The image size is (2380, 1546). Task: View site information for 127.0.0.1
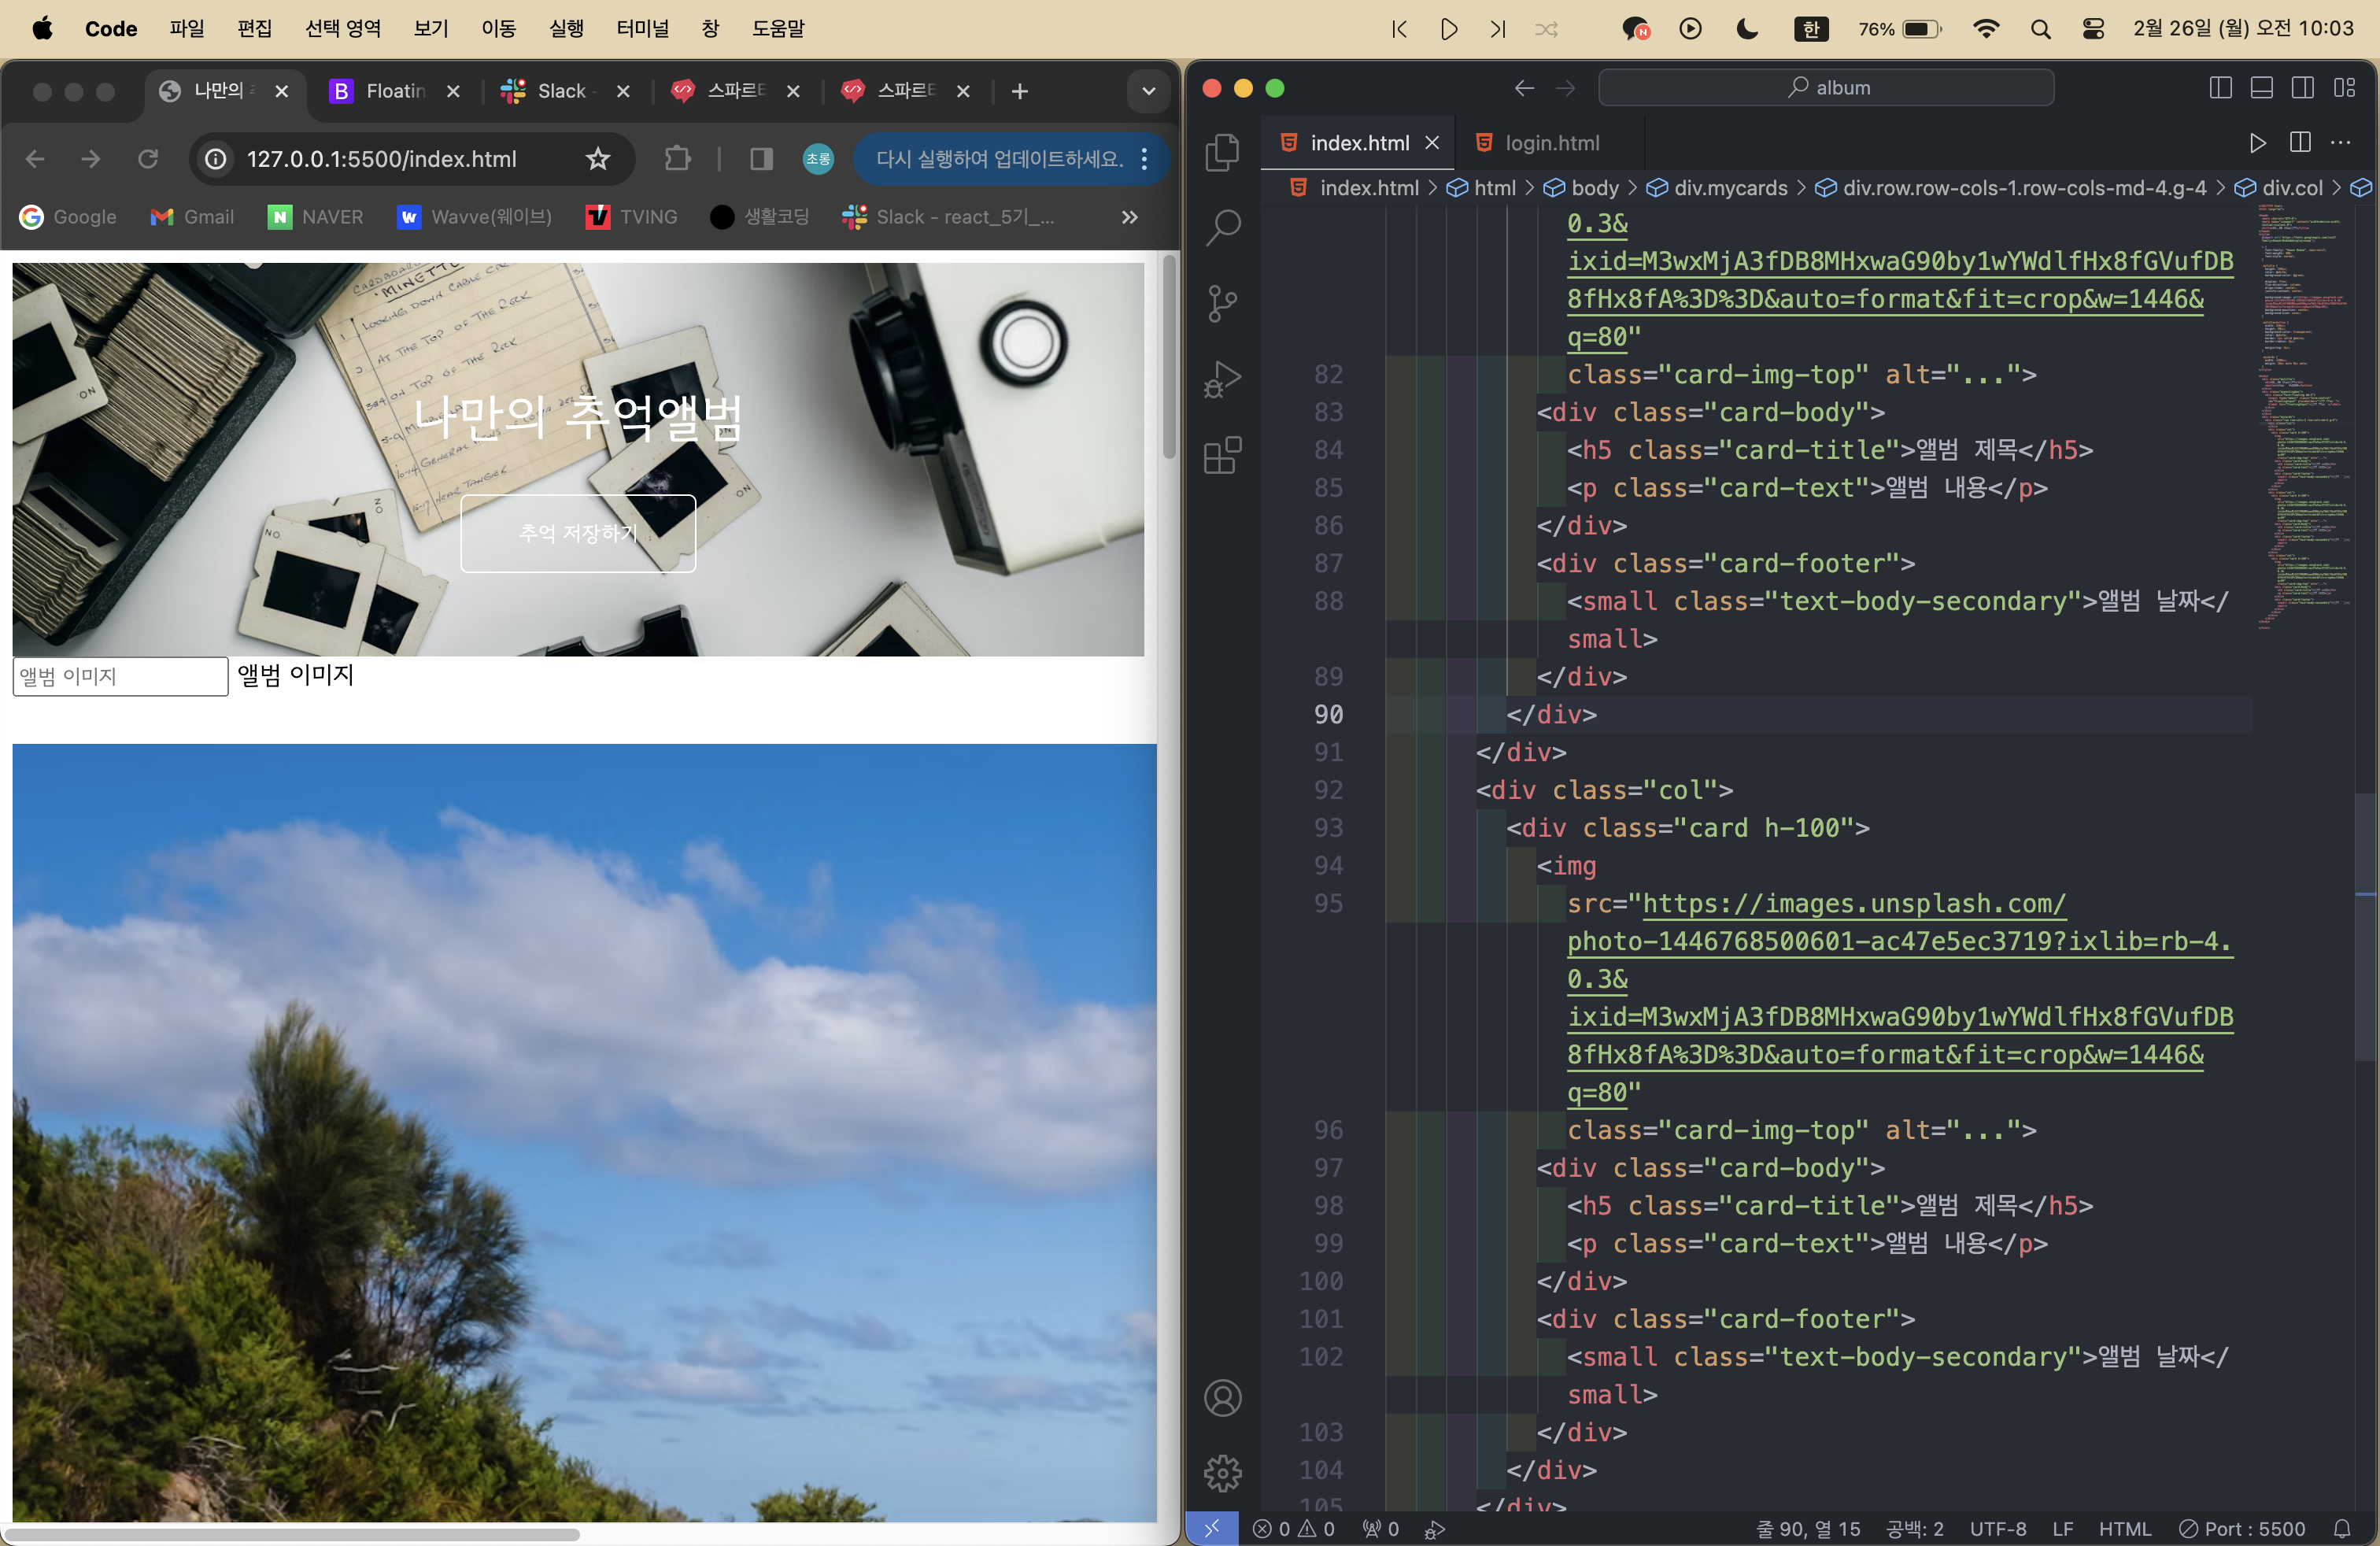click(216, 159)
